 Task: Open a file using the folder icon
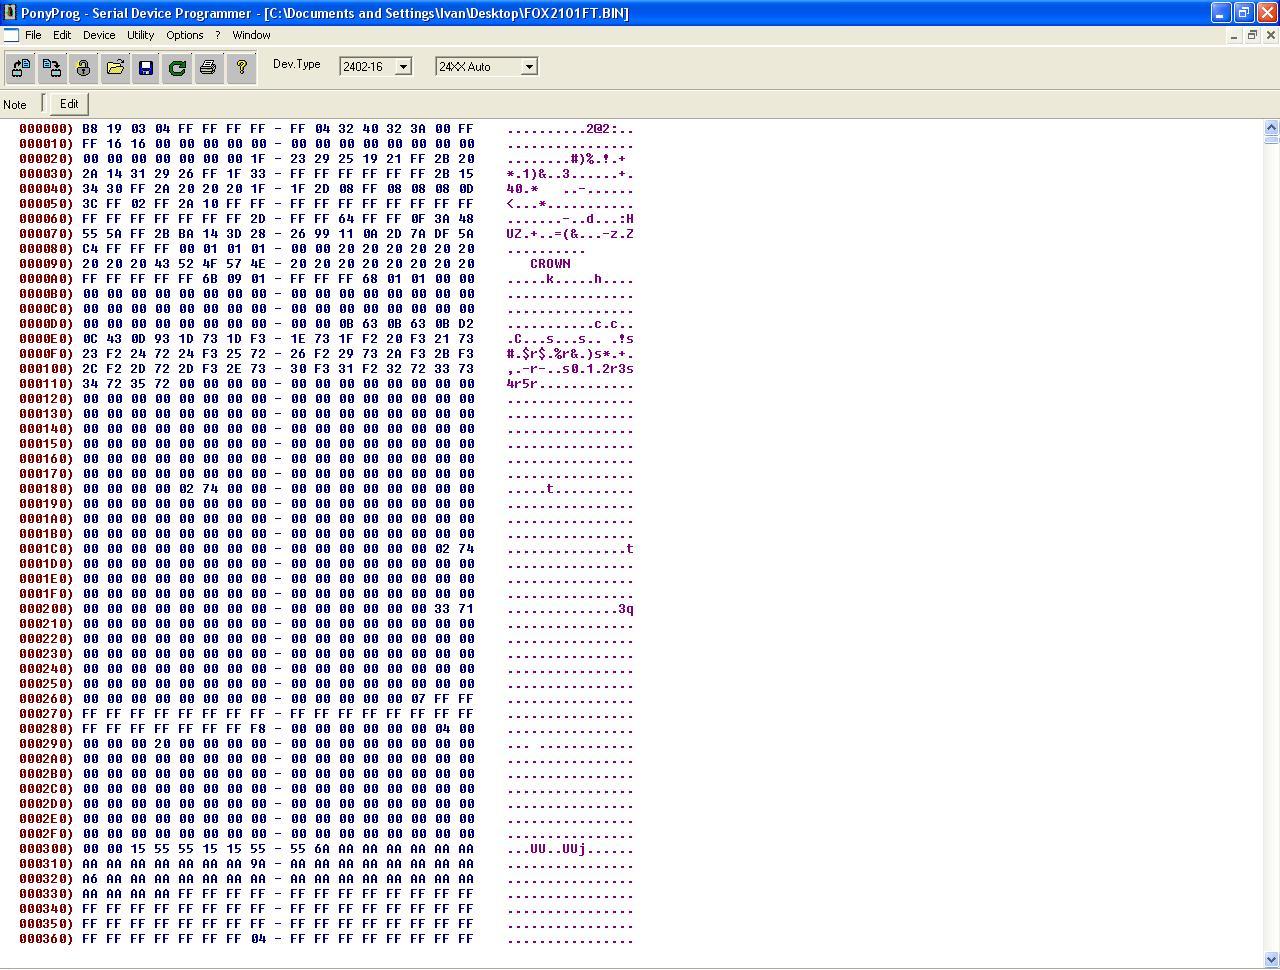[x=115, y=68]
